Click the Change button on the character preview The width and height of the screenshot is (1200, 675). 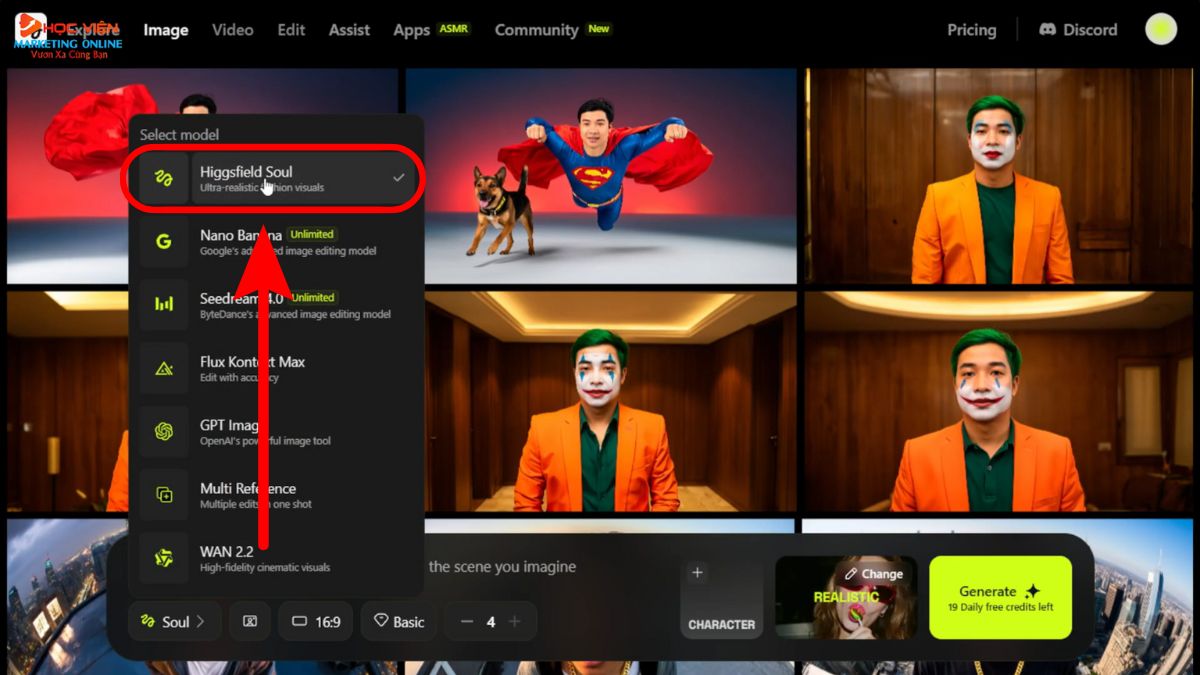pos(874,573)
